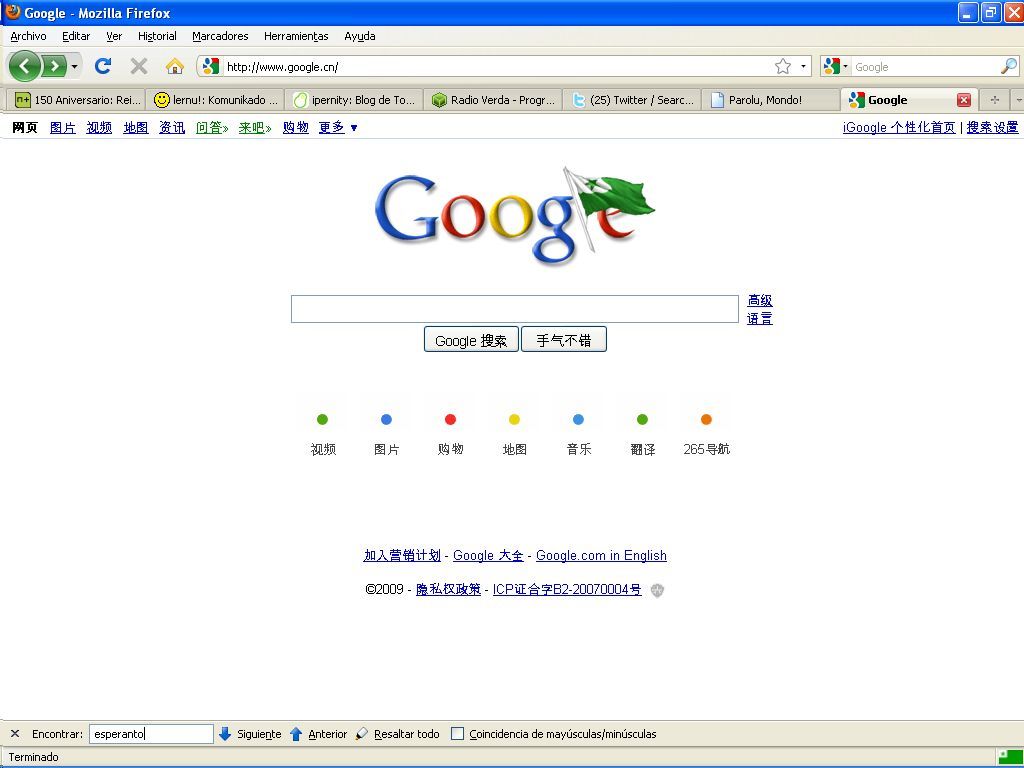Click the red dot above 购物

(450, 420)
